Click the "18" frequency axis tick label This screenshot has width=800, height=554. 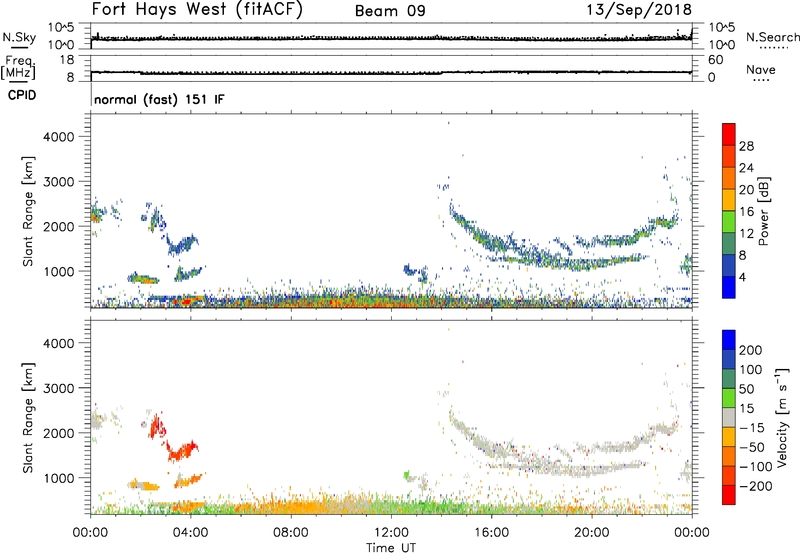(x=67, y=60)
